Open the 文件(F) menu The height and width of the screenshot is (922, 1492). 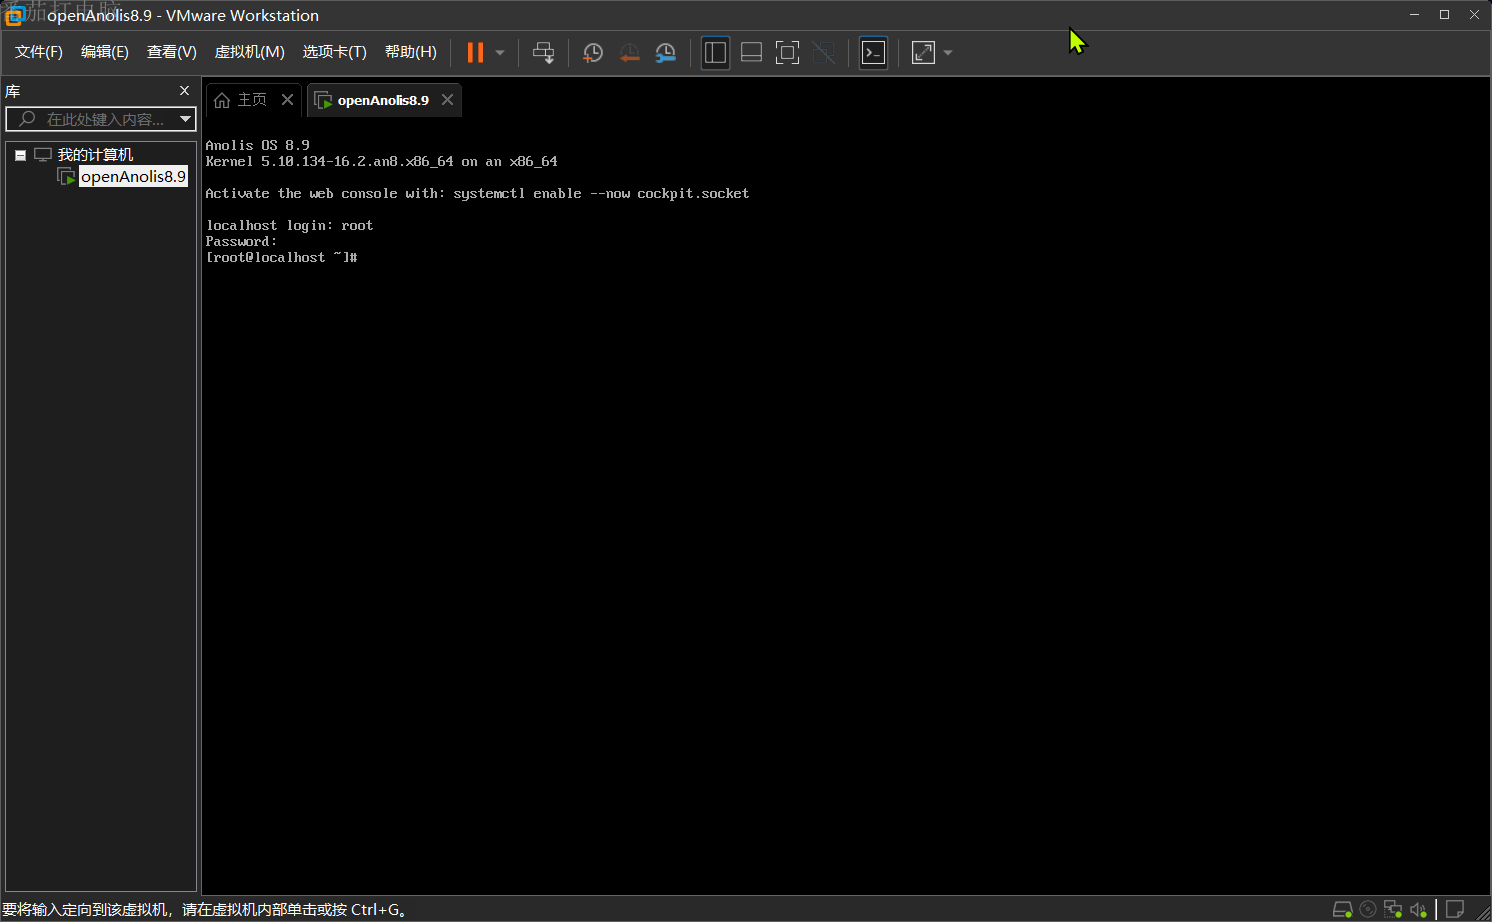click(38, 52)
